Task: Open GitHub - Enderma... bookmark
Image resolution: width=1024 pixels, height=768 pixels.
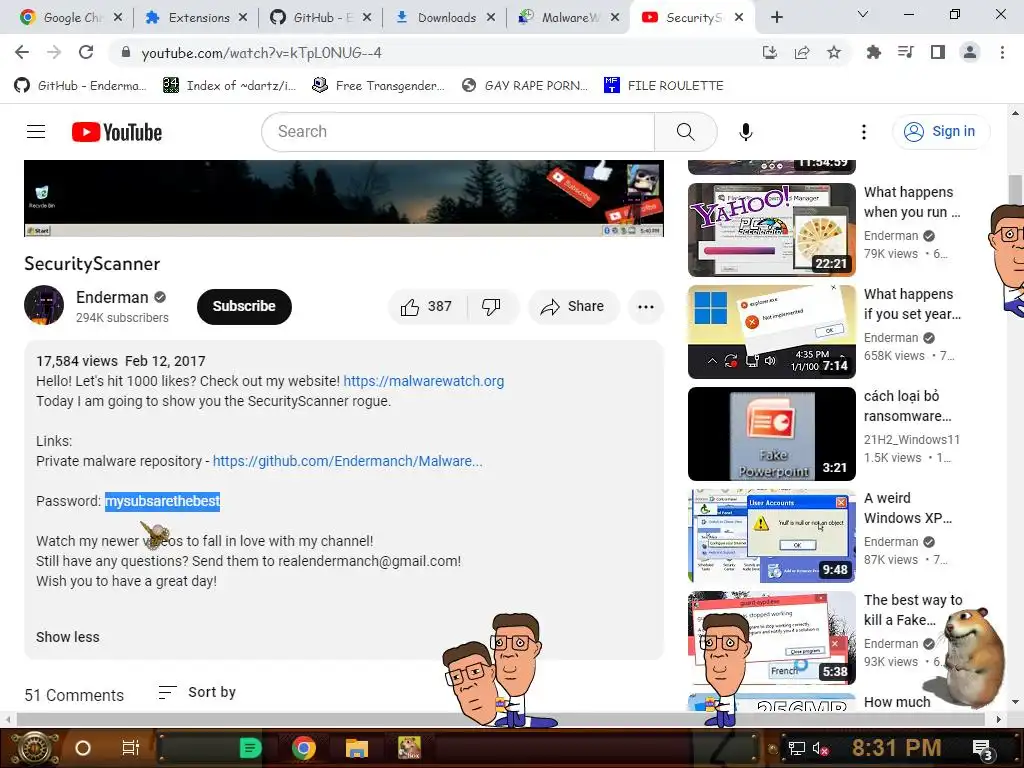Action: [x=80, y=86]
